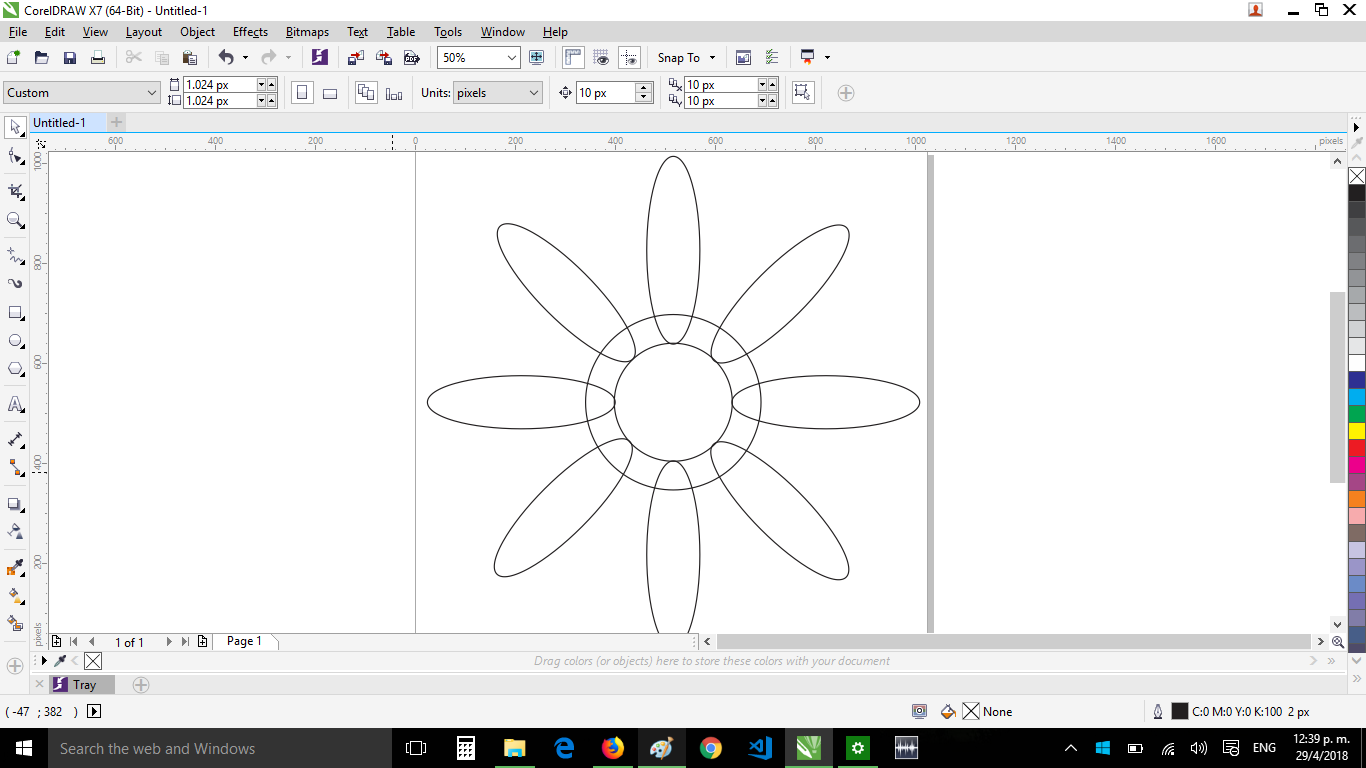1366x768 pixels.
Task: Open the Custom page size dropdown
Action: tap(152, 93)
